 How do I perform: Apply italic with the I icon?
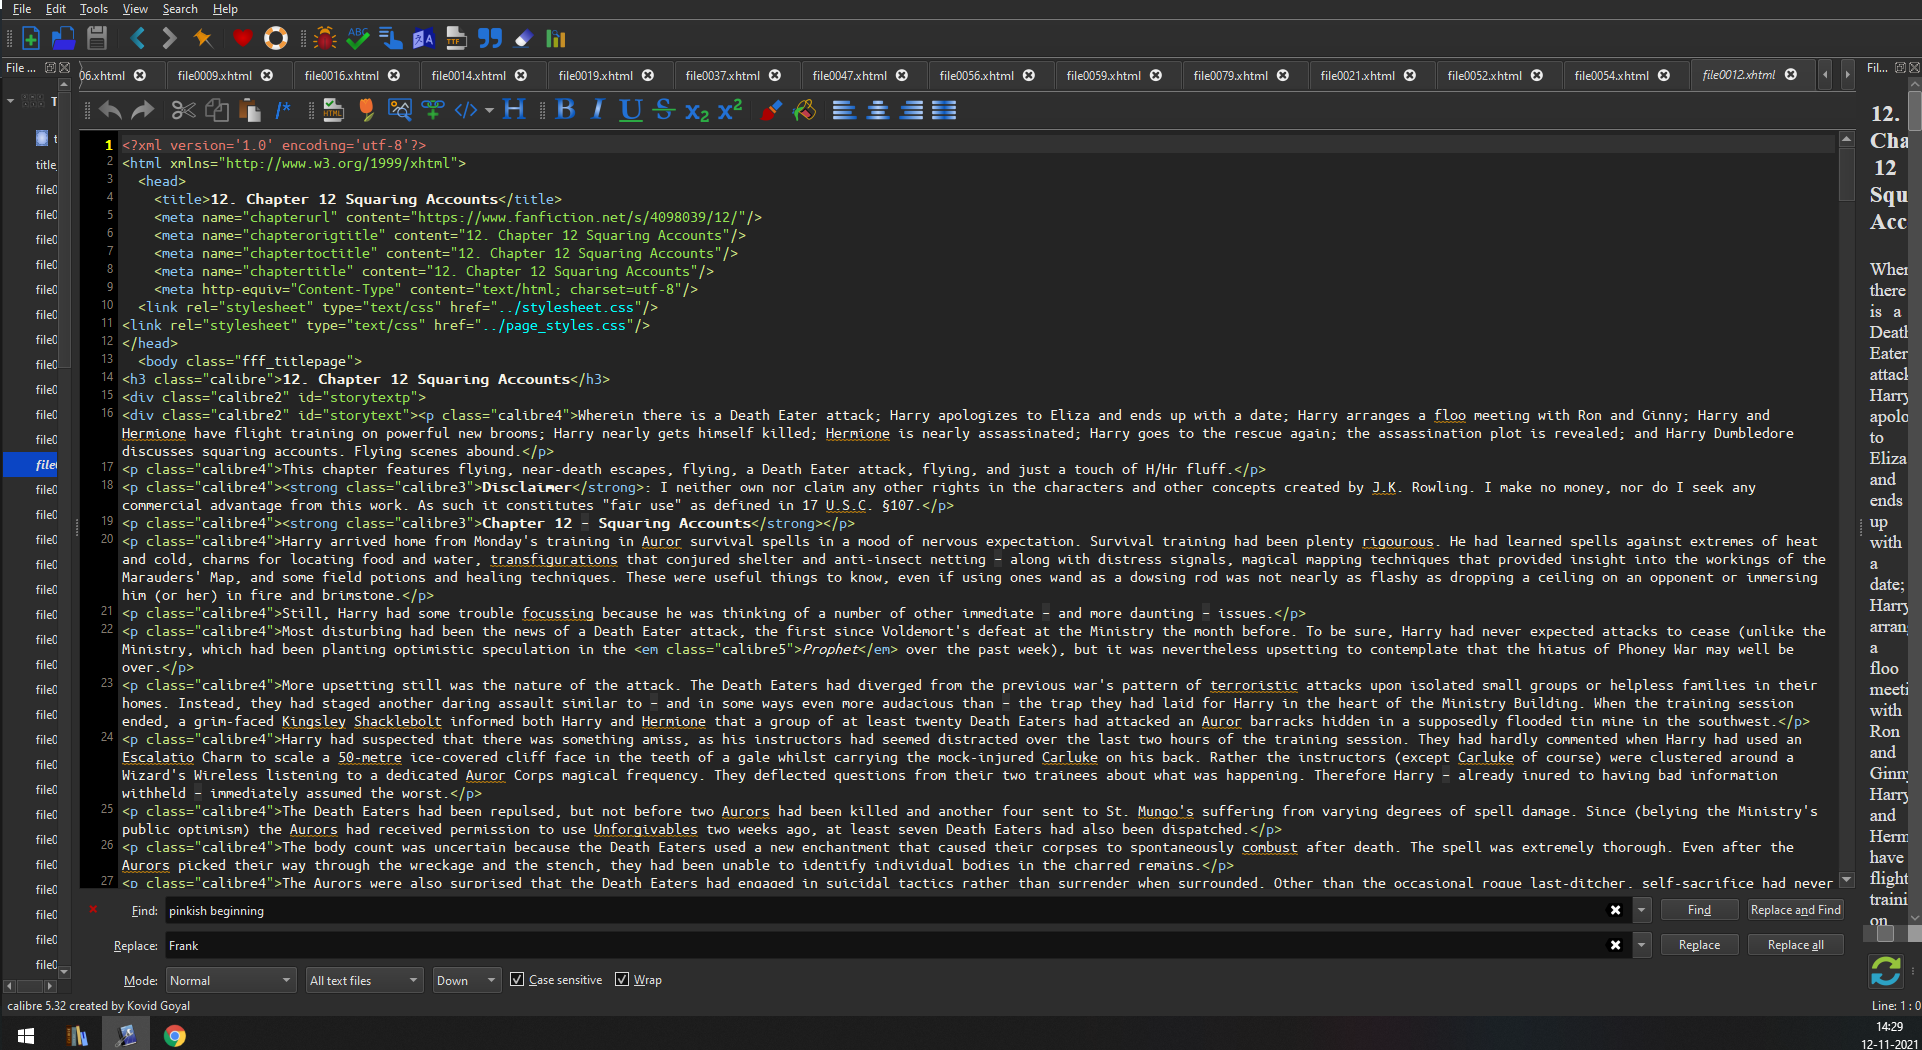click(597, 110)
